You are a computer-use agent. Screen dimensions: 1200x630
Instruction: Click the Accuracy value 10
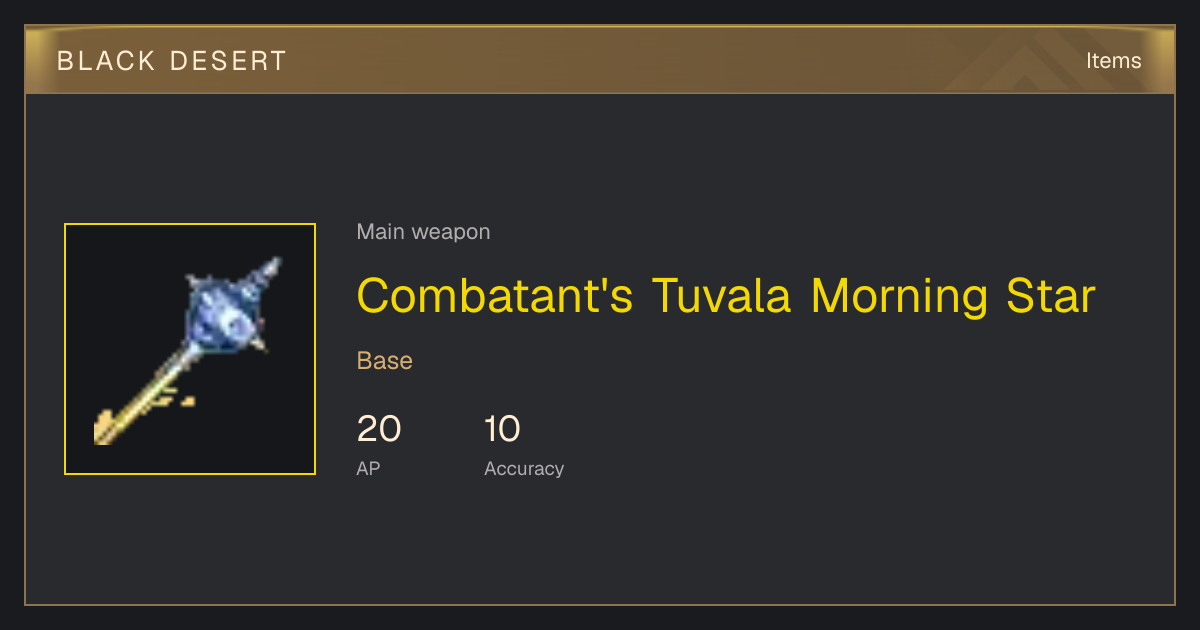tap(503, 429)
